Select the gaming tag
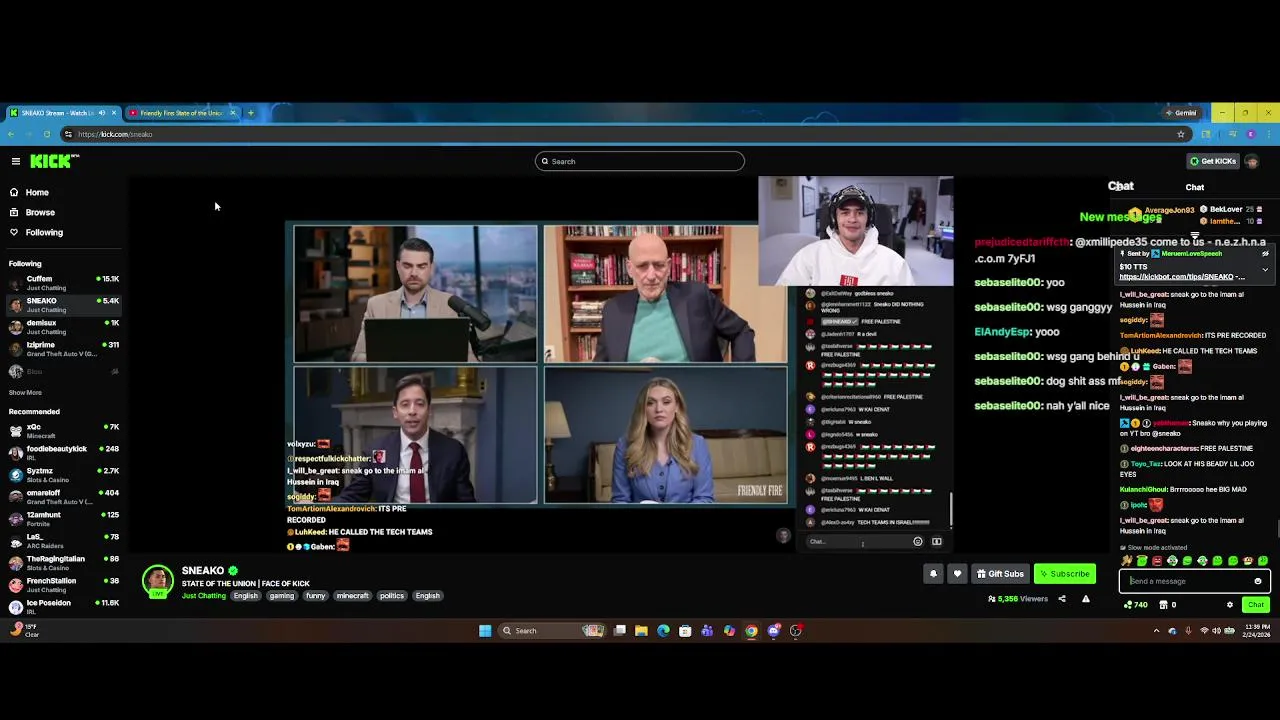The height and width of the screenshot is (720, 1280). point(282,596)
